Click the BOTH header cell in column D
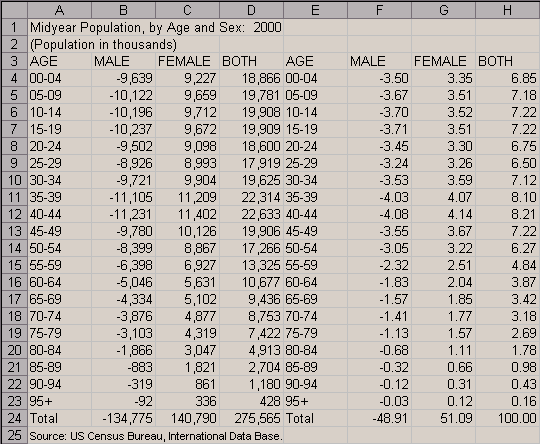The height and width of the screenshot is (444, 540). 251,61
